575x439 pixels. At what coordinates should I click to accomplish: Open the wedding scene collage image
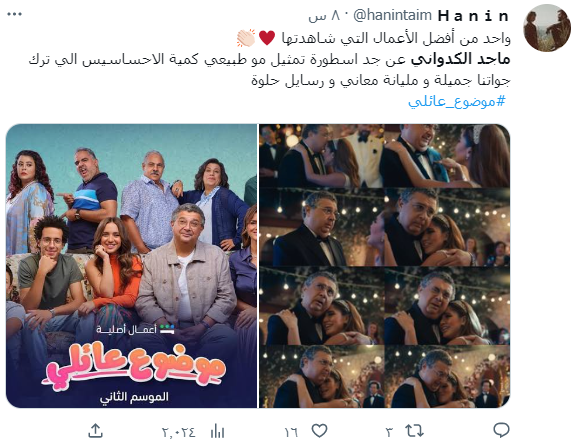(x=385, y=266)
